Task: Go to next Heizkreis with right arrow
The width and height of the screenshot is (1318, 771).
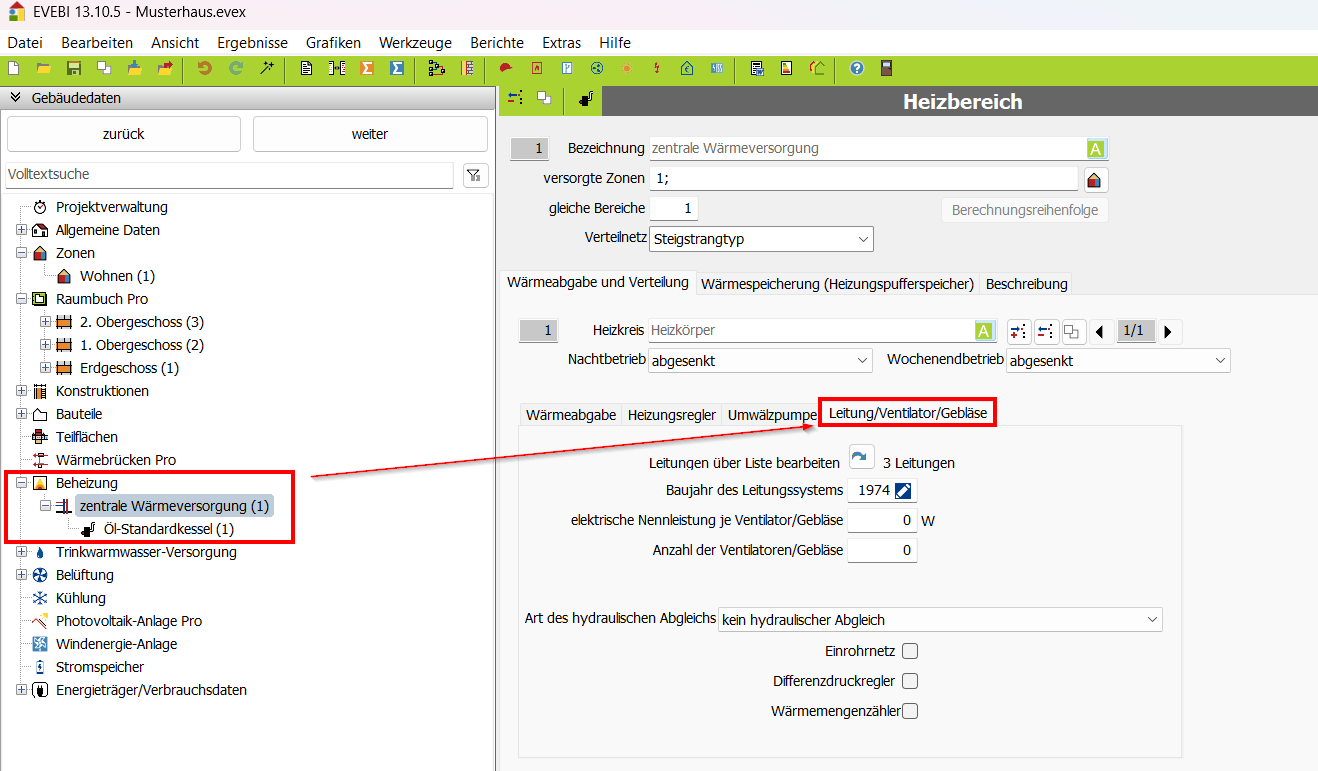Action: point(1167,332)
